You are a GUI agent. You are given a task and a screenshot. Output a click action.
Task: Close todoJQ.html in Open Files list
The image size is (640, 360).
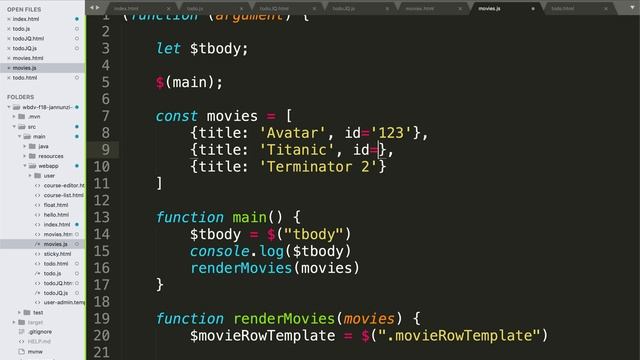tap(9, 39)
